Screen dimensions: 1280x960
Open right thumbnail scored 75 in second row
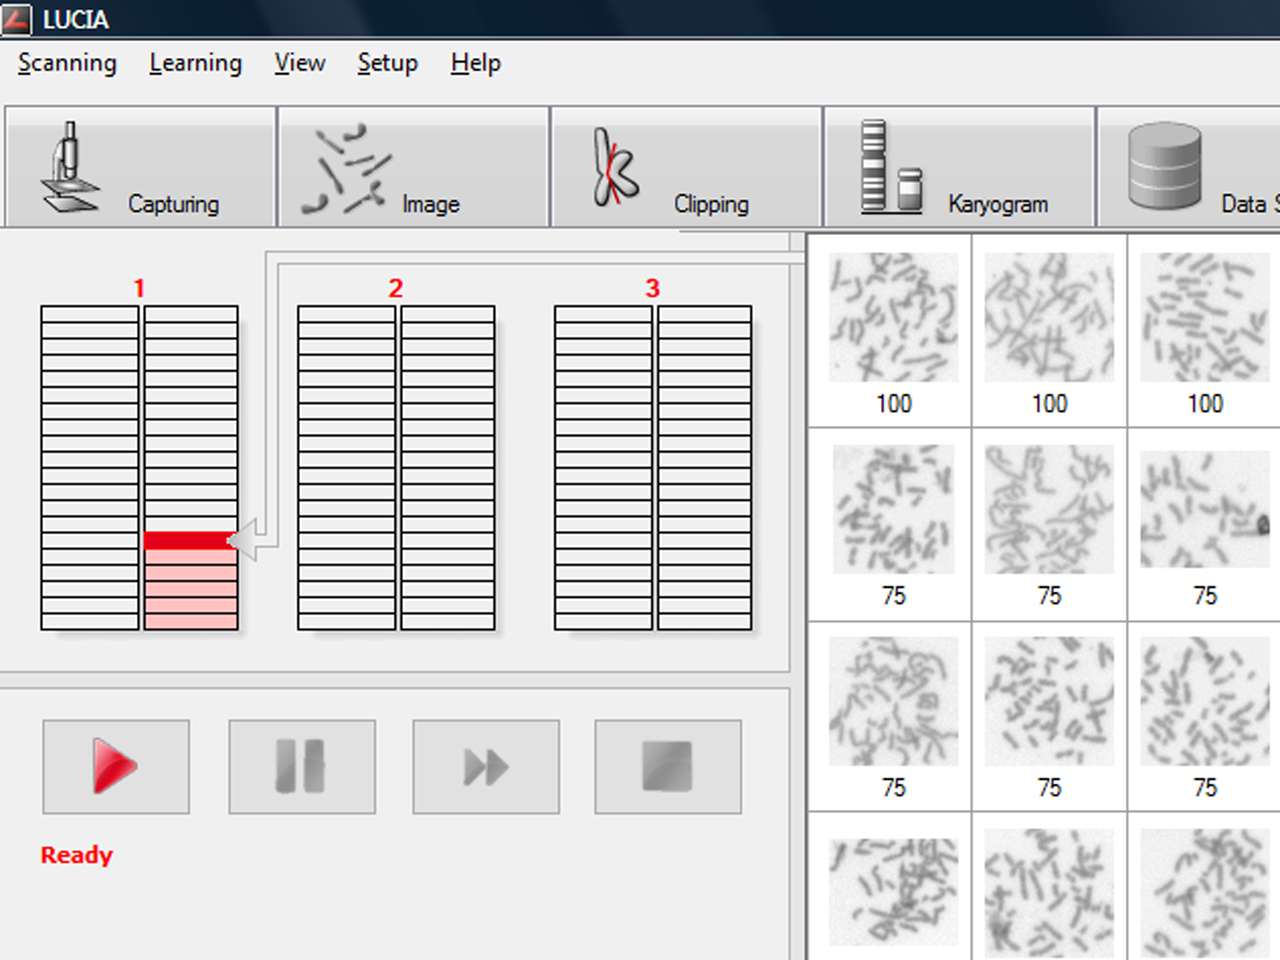pos(1205,509)
